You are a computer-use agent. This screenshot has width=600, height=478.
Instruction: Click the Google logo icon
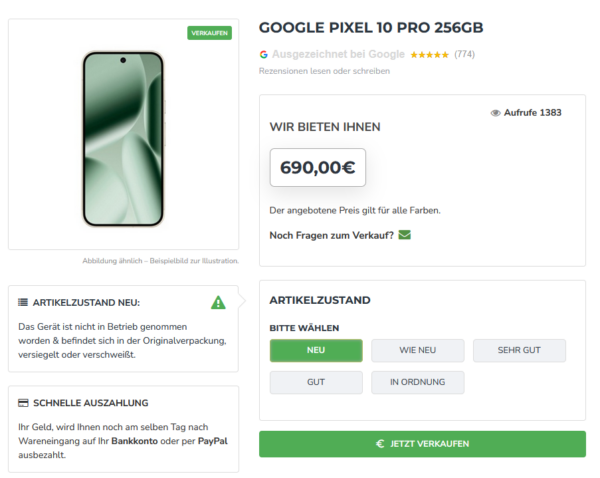point(264,54)
